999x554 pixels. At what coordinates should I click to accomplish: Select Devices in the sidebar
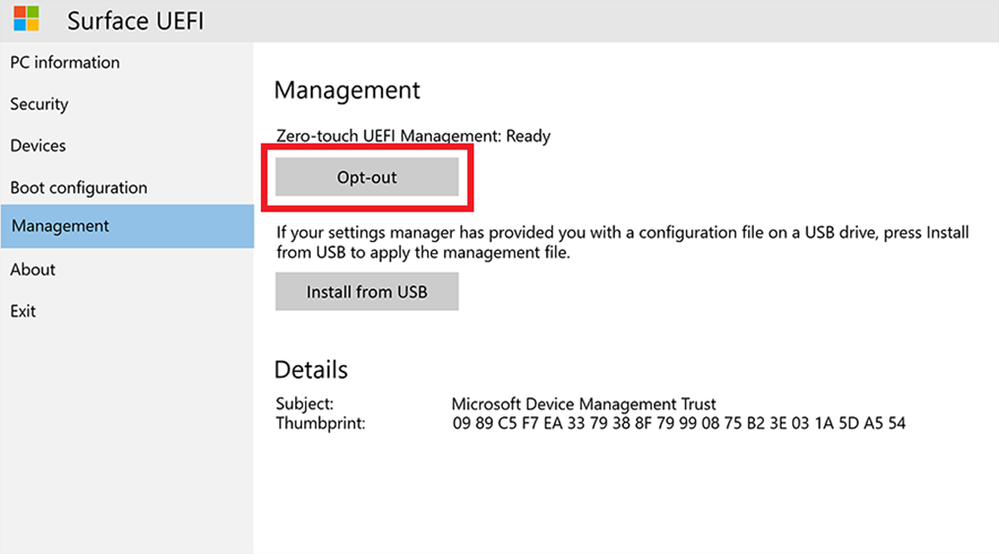point(38,146)
